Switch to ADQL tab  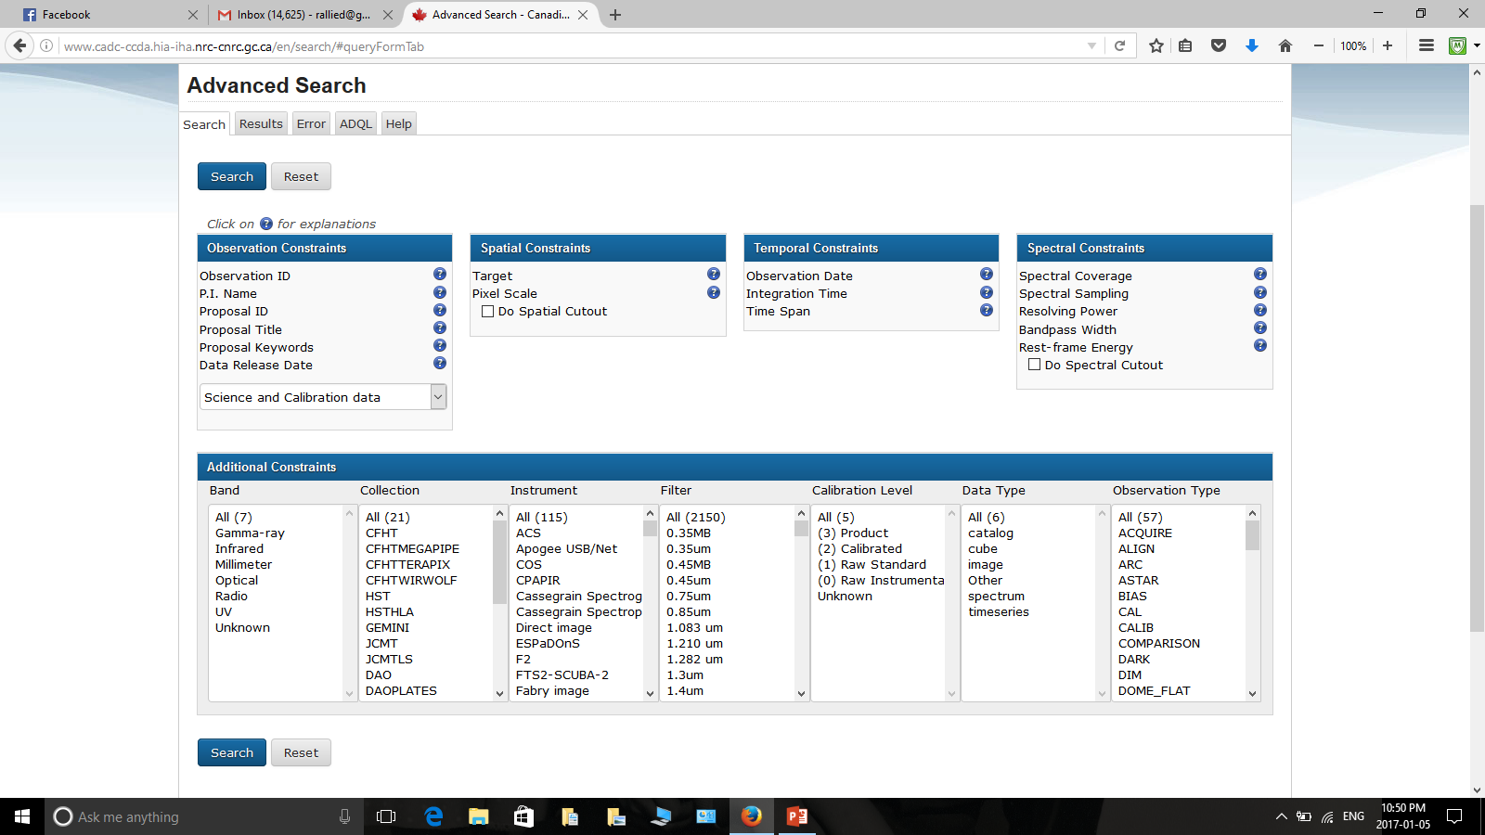pyautogui.click(x=355, y=124)
